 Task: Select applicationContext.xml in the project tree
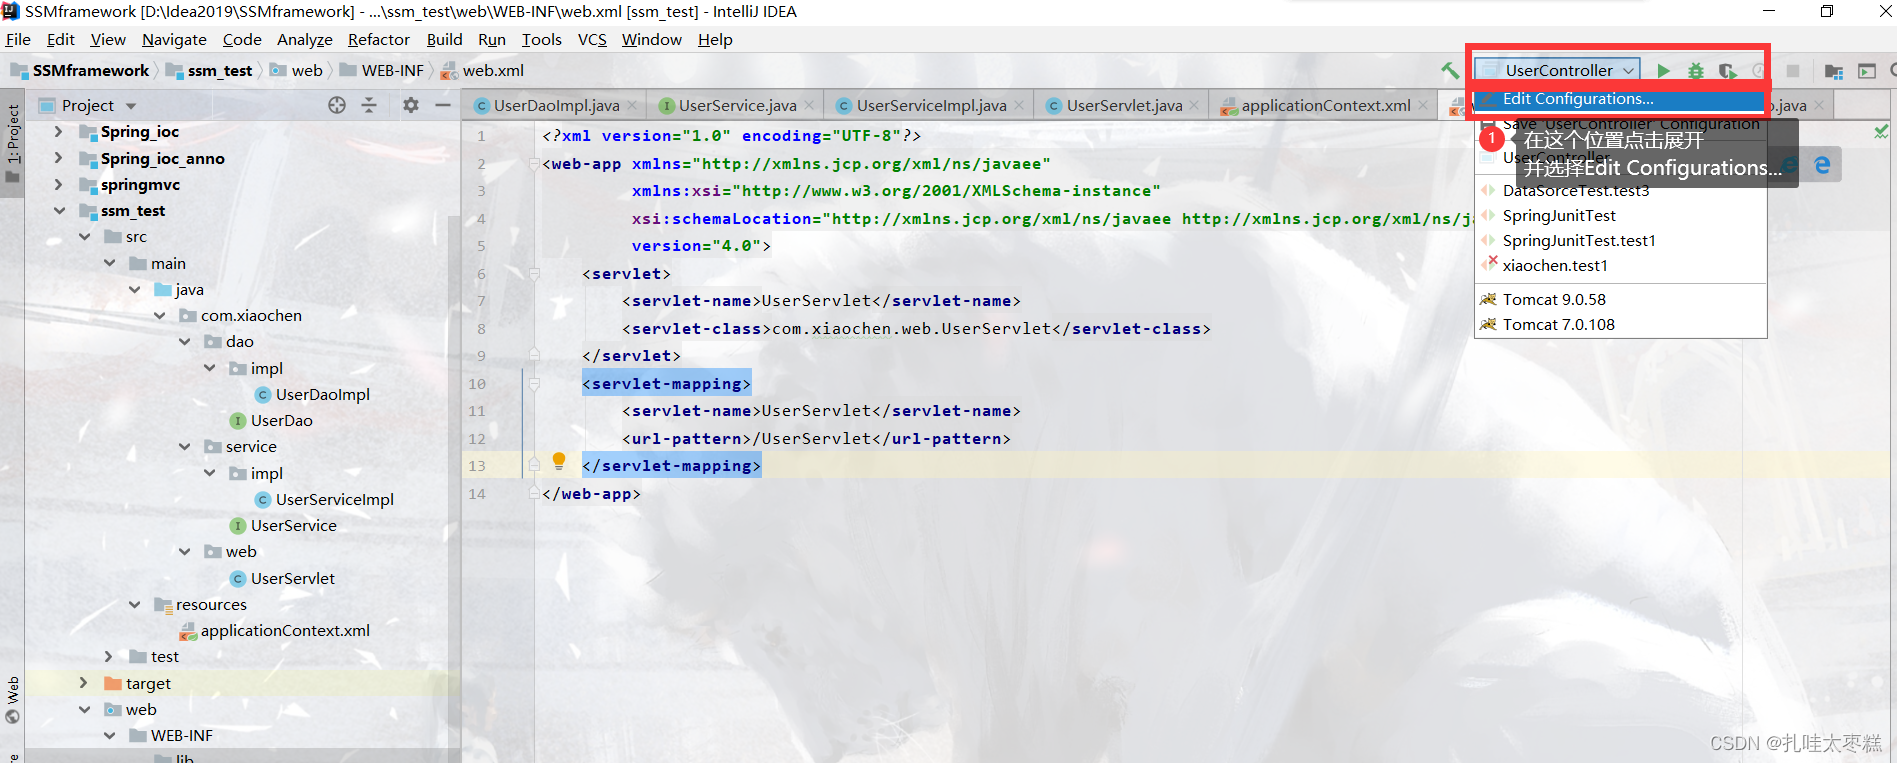[285, 630]
